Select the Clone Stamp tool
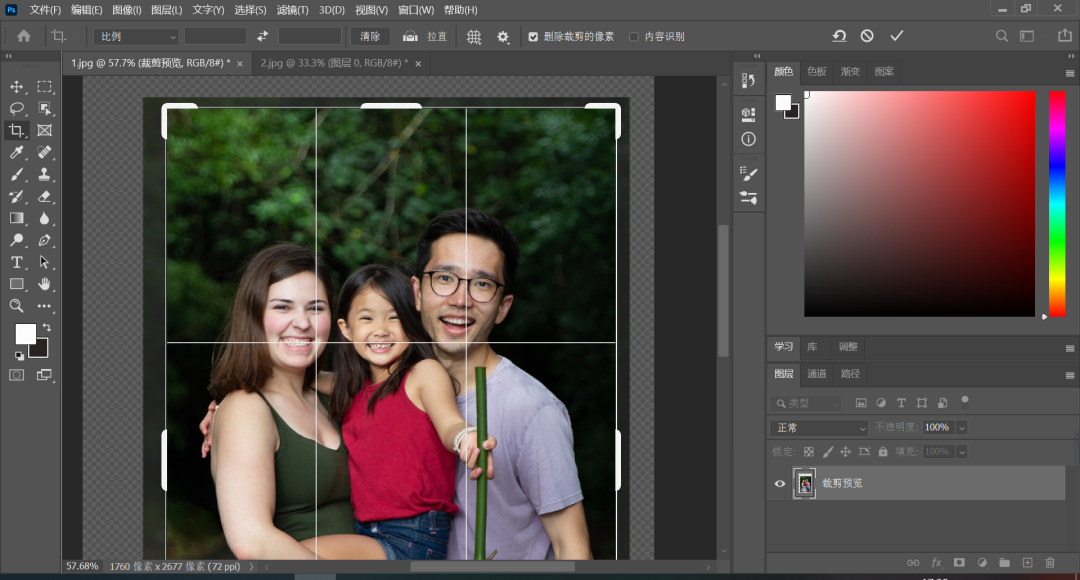 pyautogui.click(x=45, y=174)
